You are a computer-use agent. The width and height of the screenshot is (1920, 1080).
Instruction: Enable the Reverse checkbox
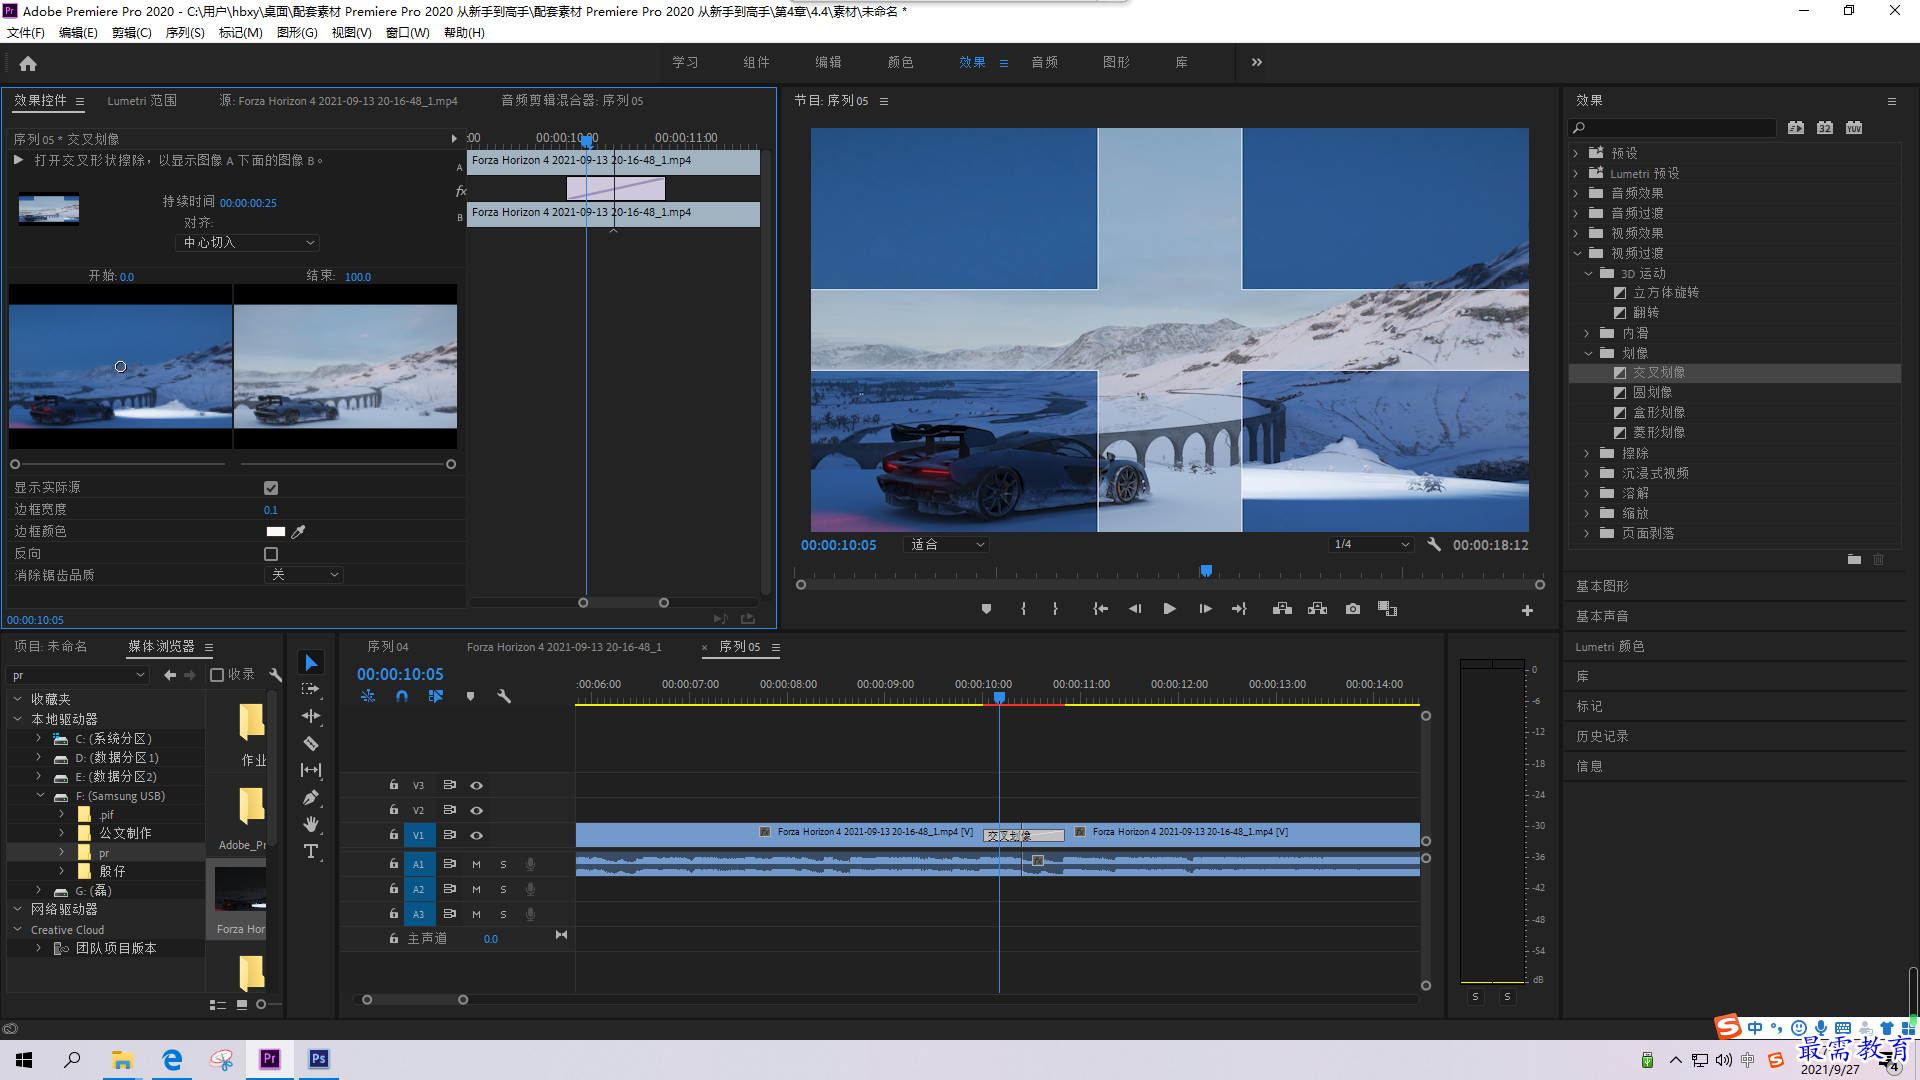pos(270,554)
